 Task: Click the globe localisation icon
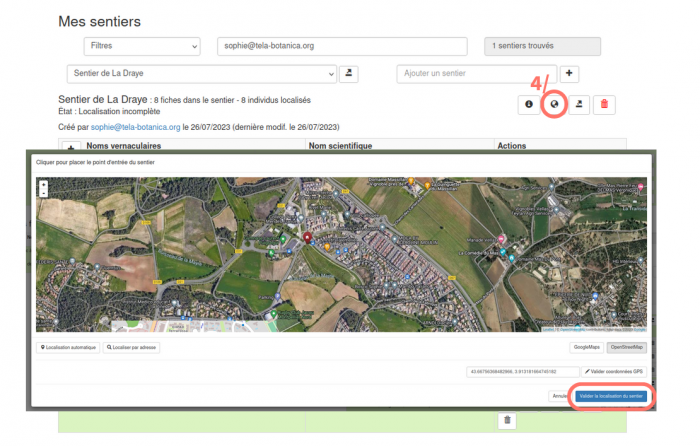point(554,104)
